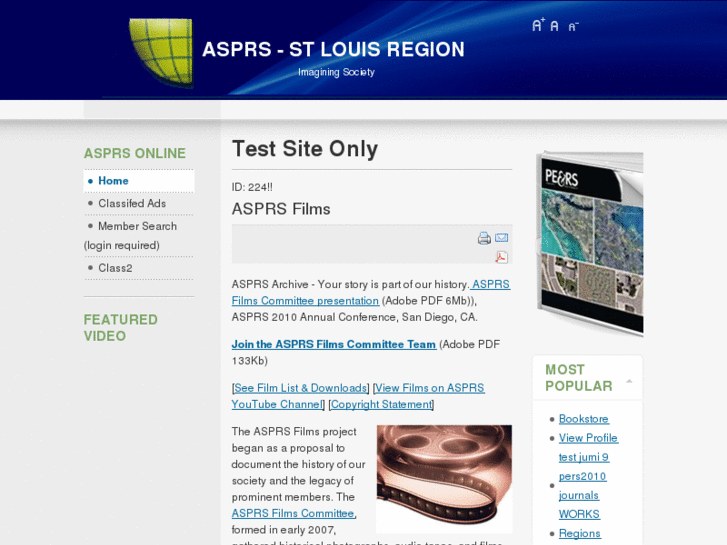727x545 pixels.
Task: Increase font size with A+ icon
Action: point(538,25)
